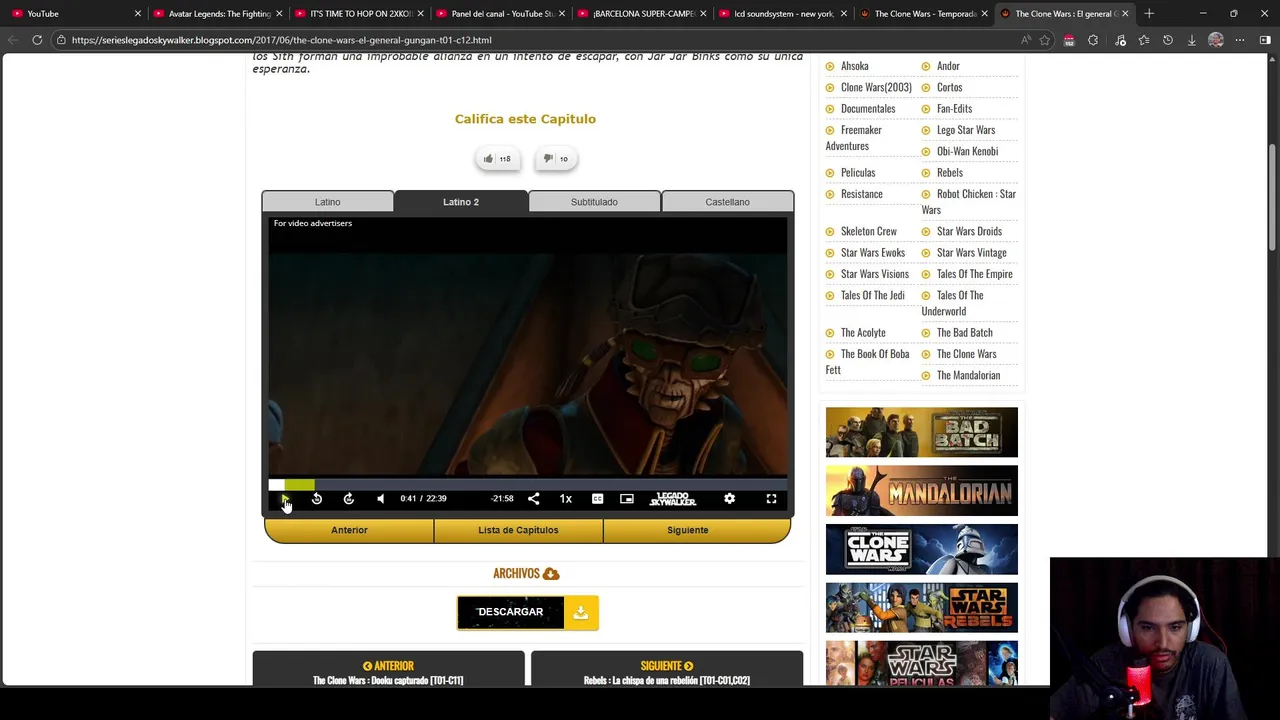
Task: Switch to the Castellano tab
Action: 727,202
